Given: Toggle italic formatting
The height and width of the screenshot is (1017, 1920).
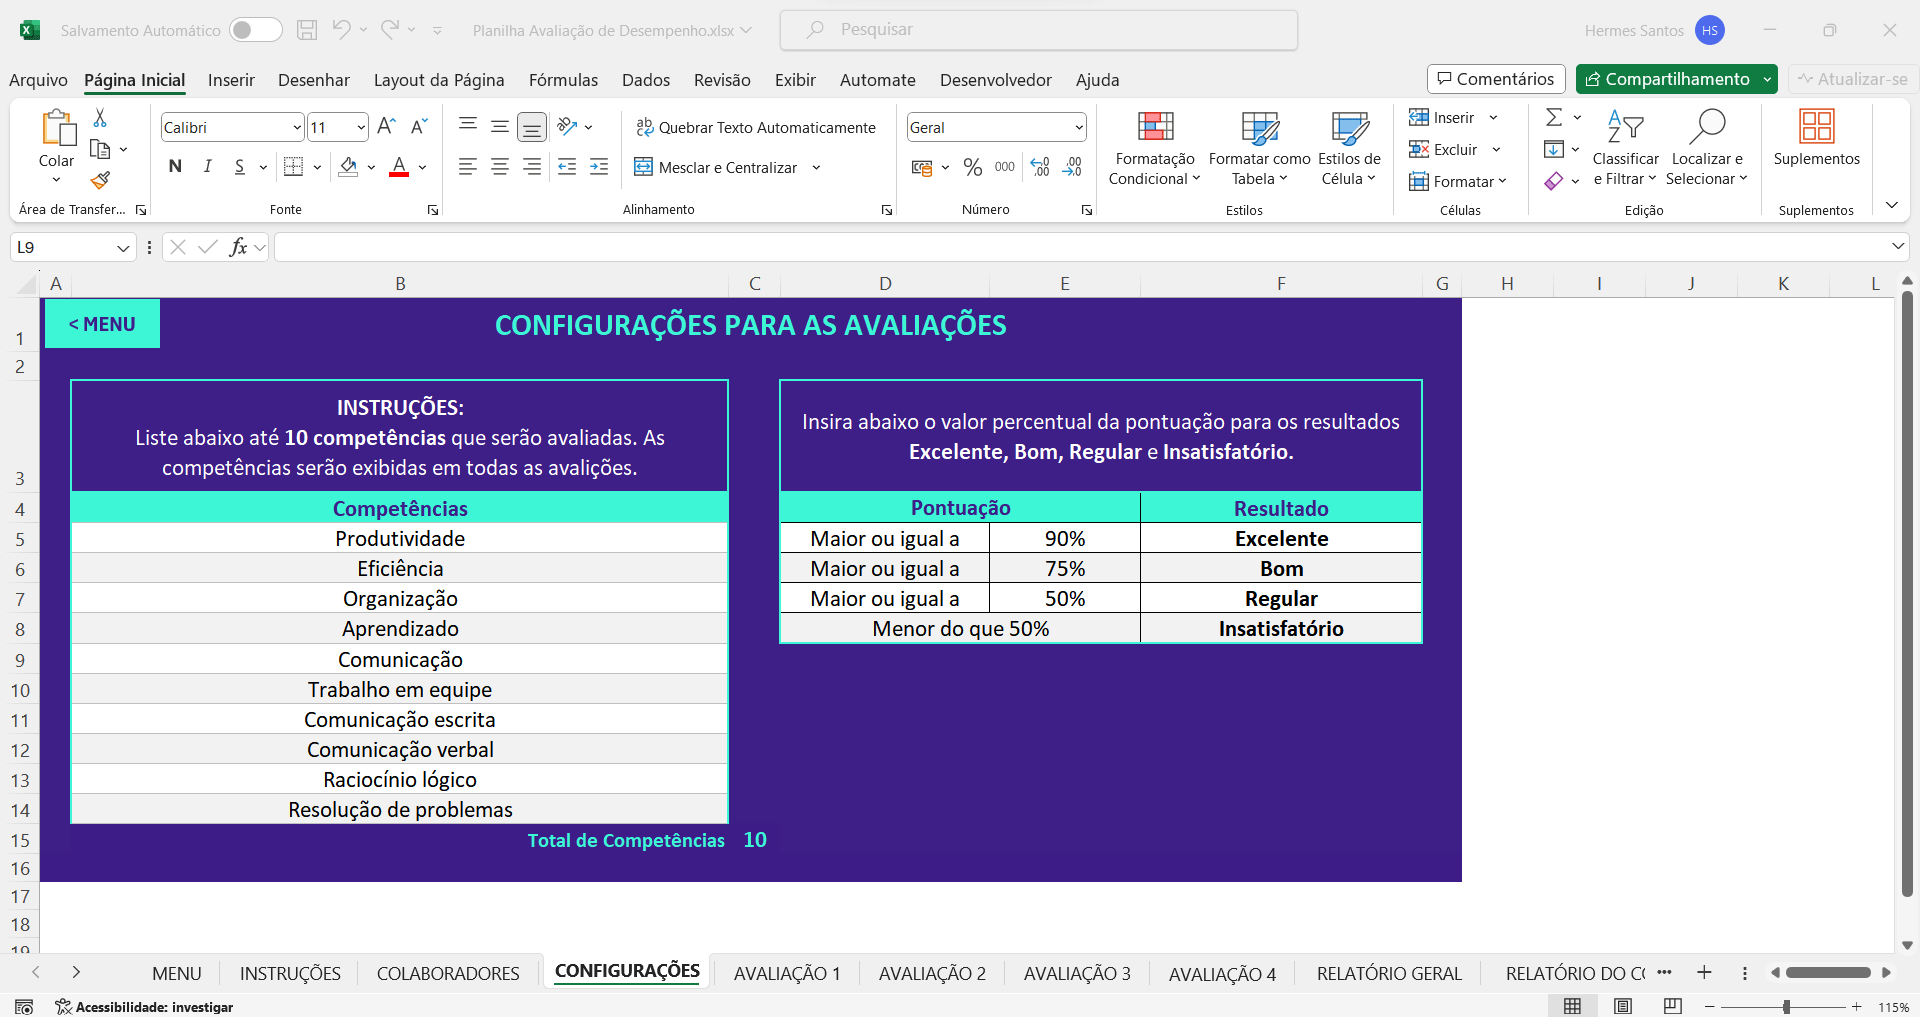Looking at the screenshot, I should [x=207, y=167].
